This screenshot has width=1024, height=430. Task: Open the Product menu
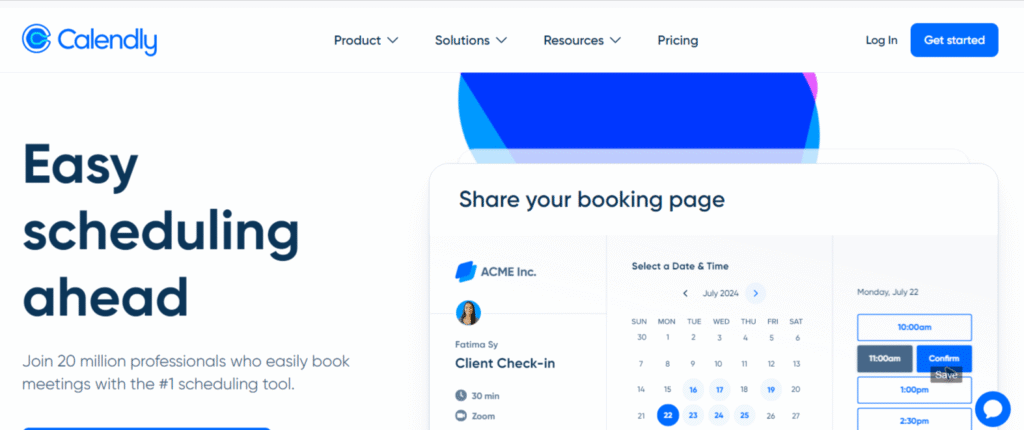[366, 41]
